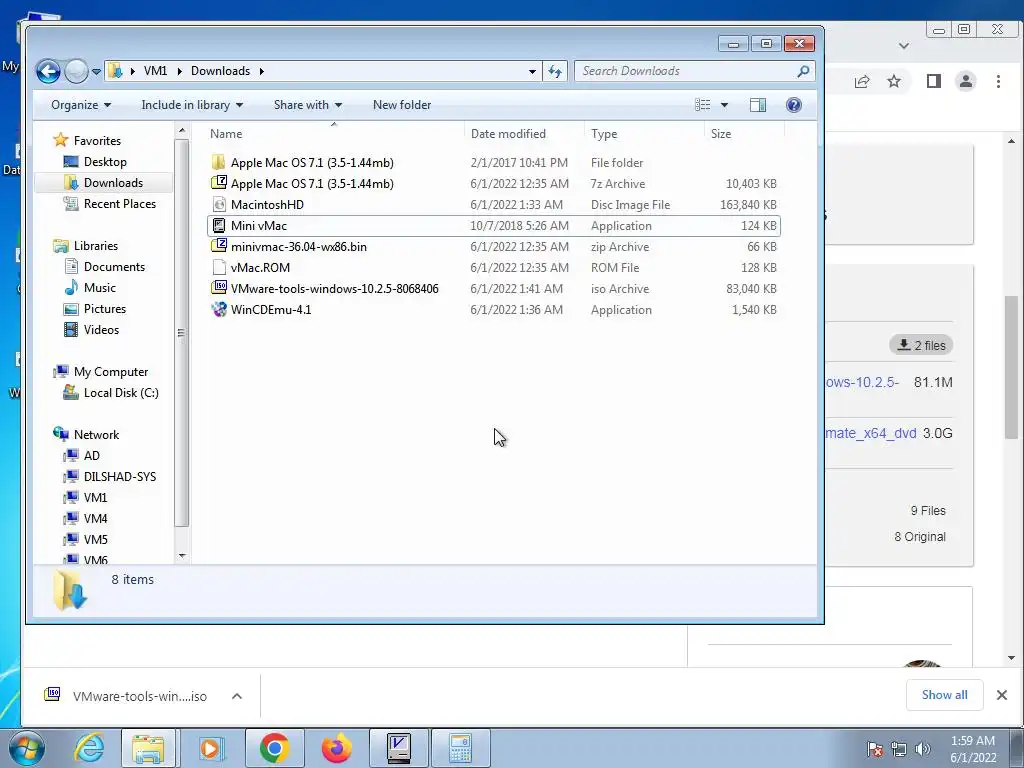Click the Explorer forward arrow button

click(76, 71)
